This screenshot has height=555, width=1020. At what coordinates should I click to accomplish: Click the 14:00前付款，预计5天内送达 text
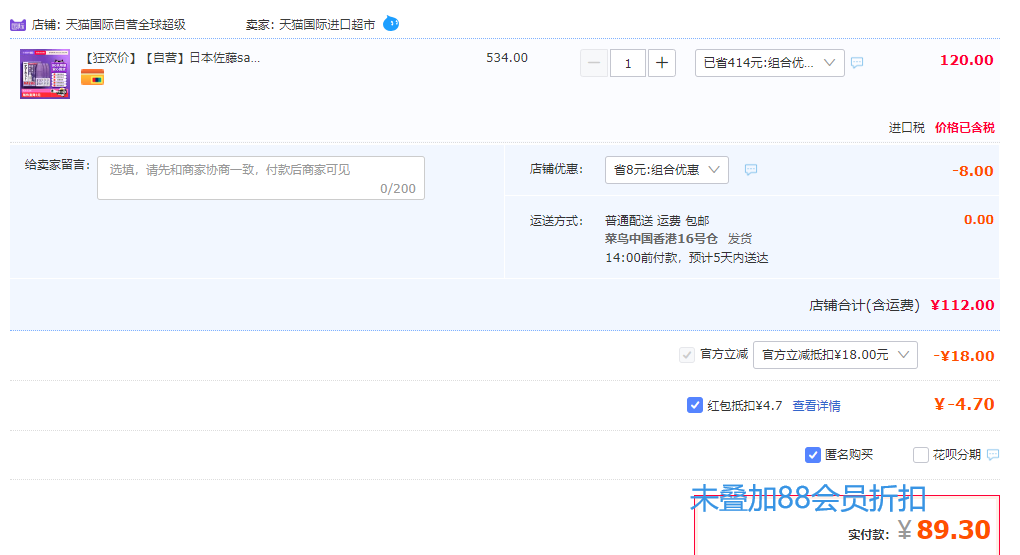(686, 258)
